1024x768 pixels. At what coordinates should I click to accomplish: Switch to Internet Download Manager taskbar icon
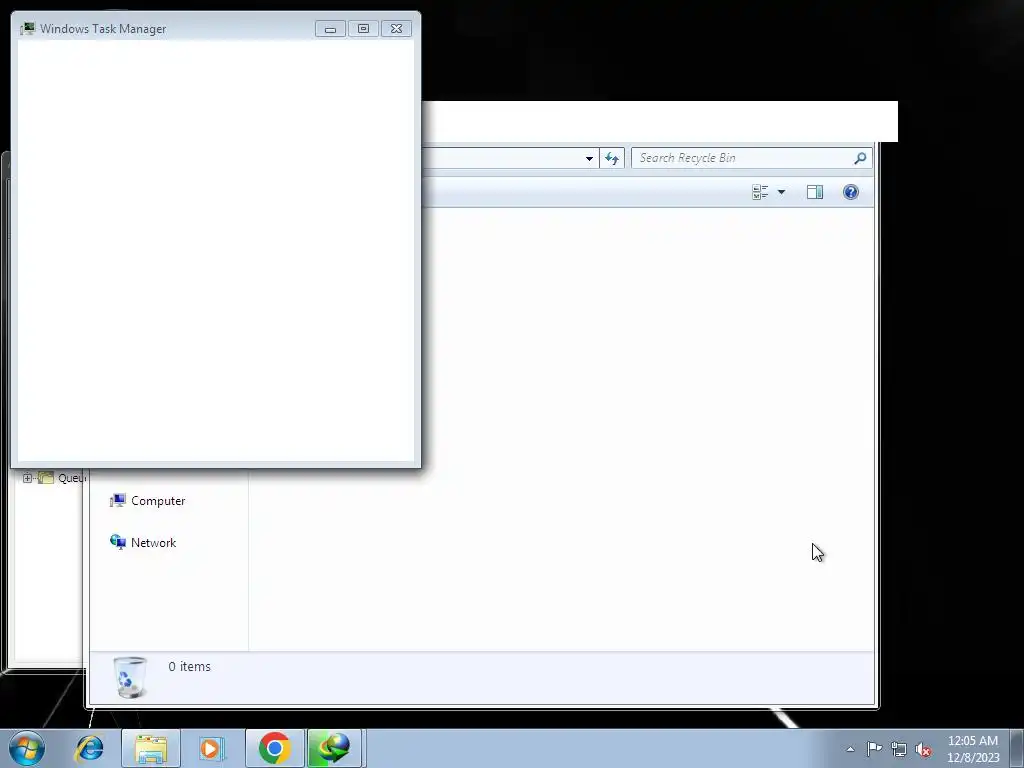334,748
